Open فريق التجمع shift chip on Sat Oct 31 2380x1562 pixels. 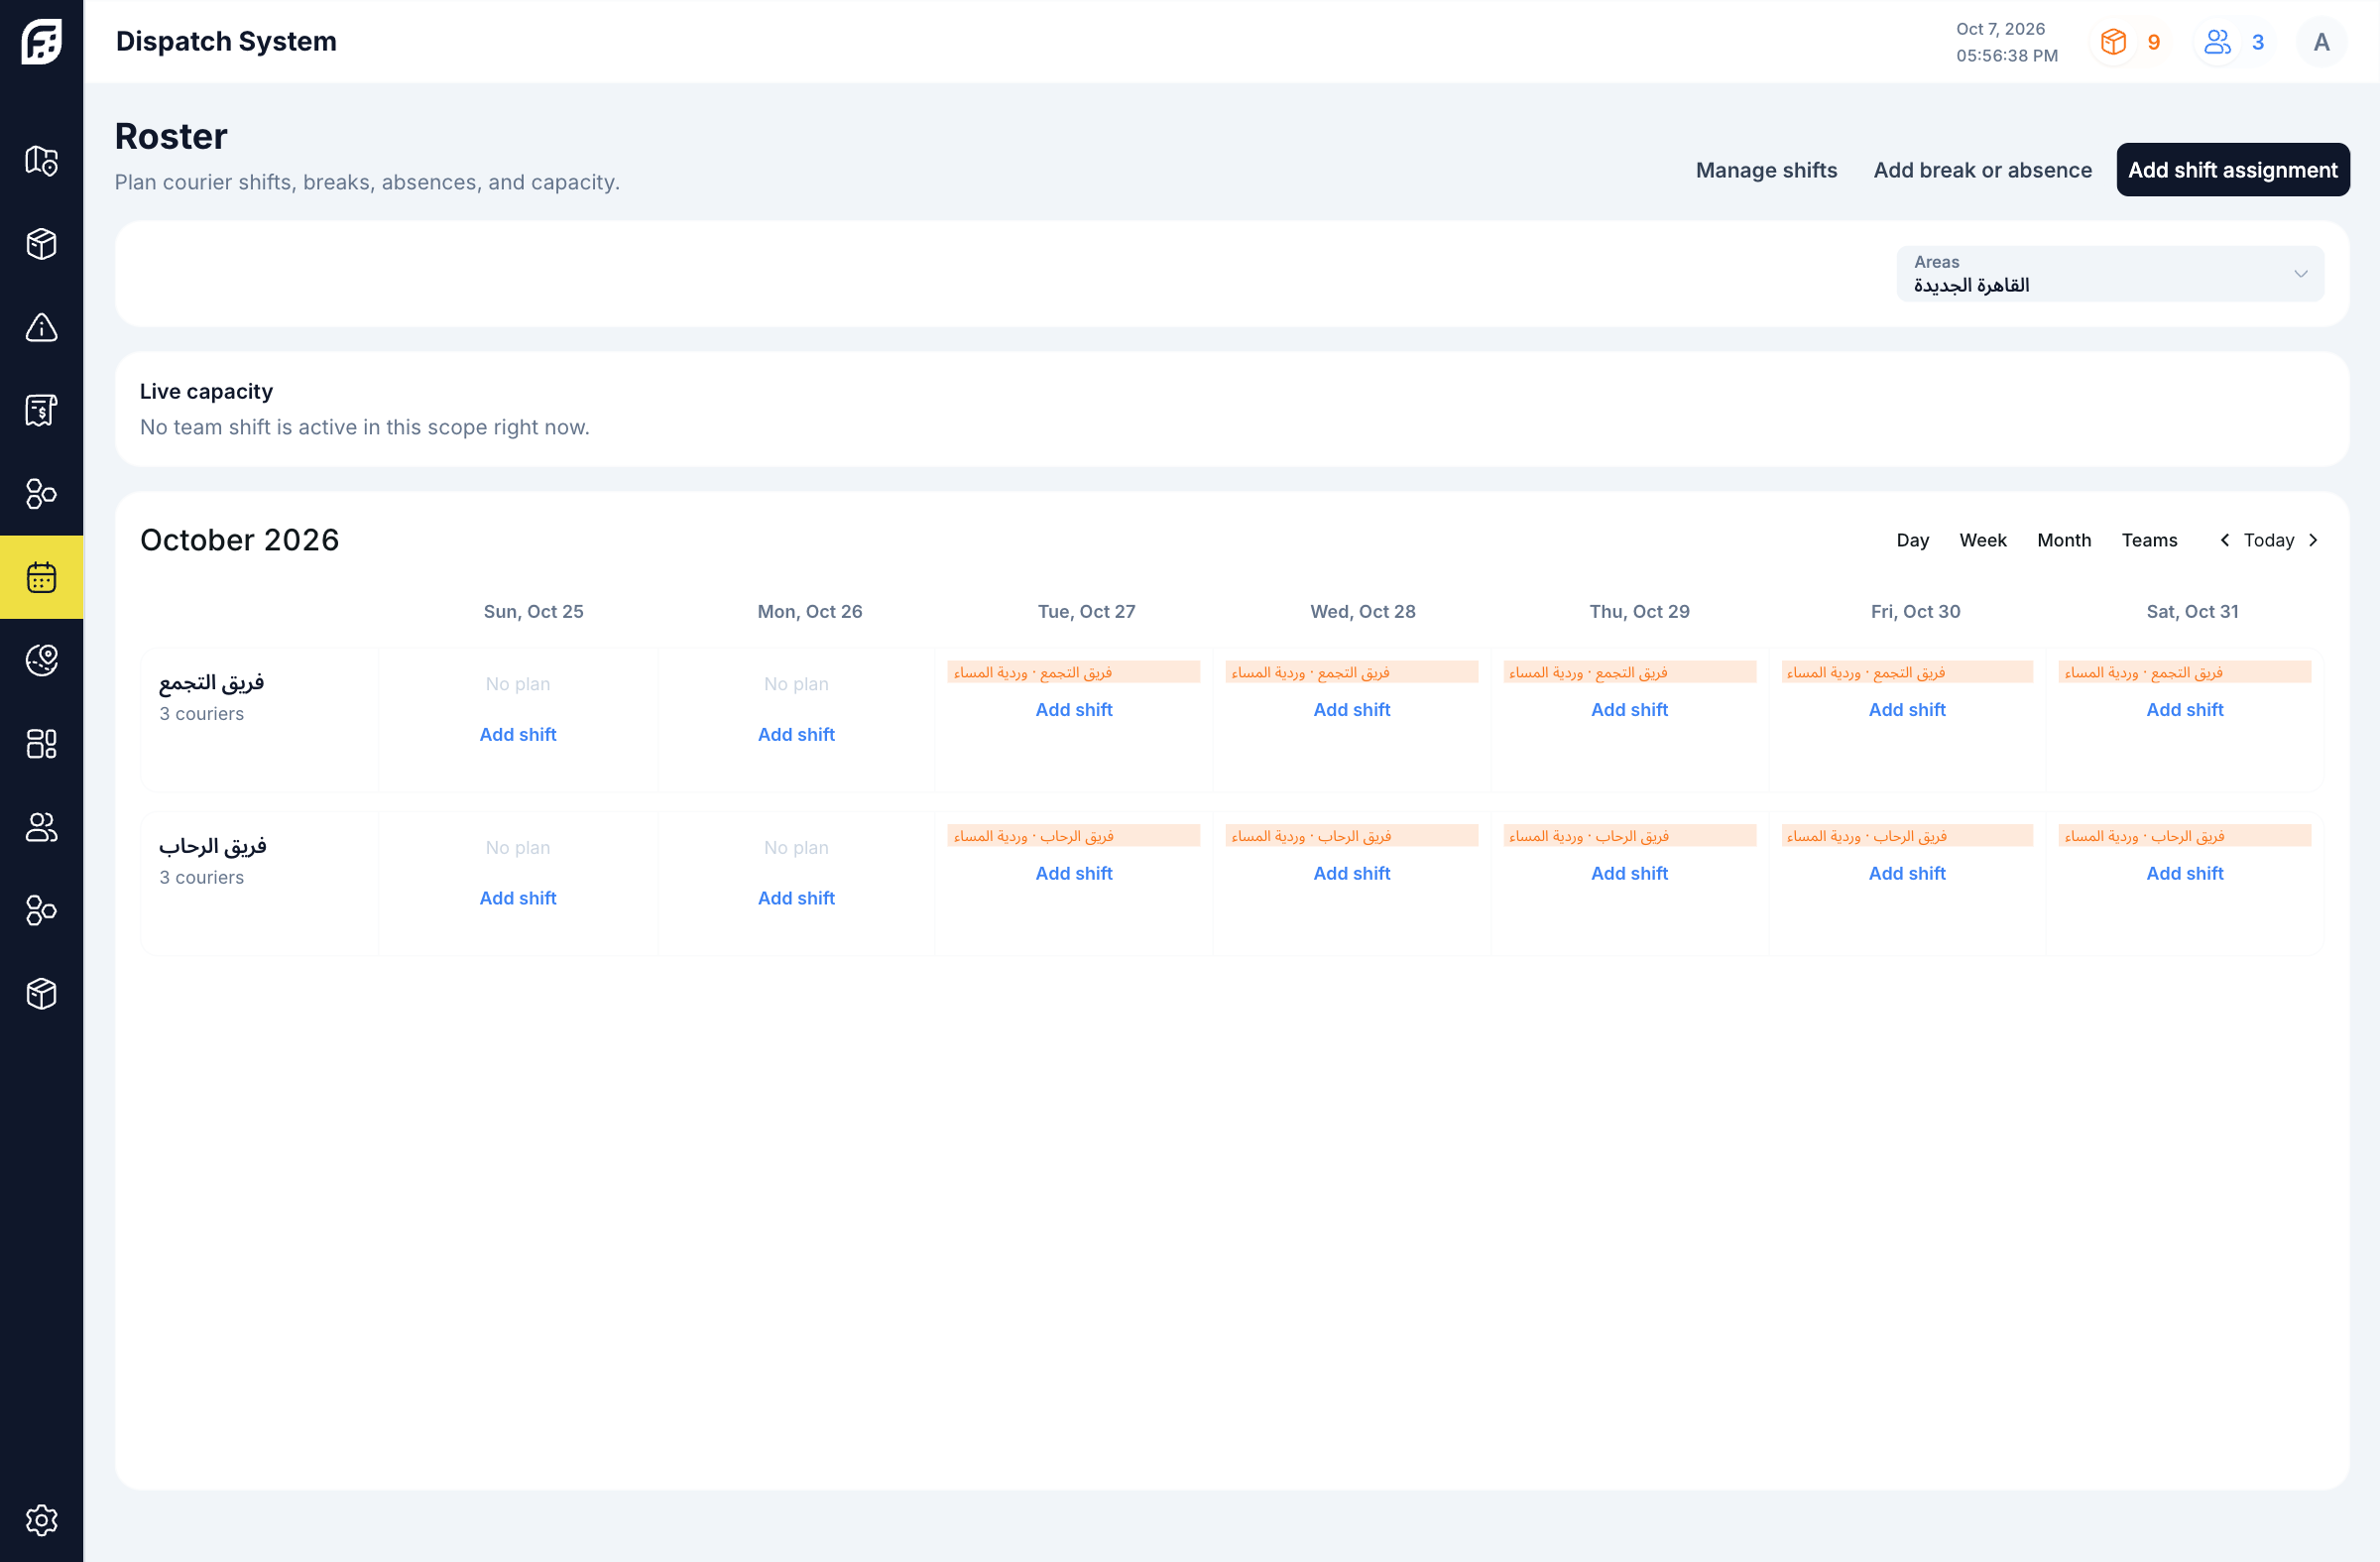2184,672
